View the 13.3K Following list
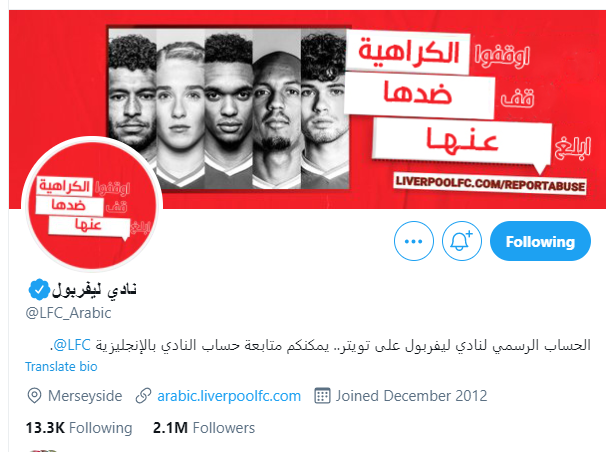Viewport: 606px width, 452px height. coord(79,428)
